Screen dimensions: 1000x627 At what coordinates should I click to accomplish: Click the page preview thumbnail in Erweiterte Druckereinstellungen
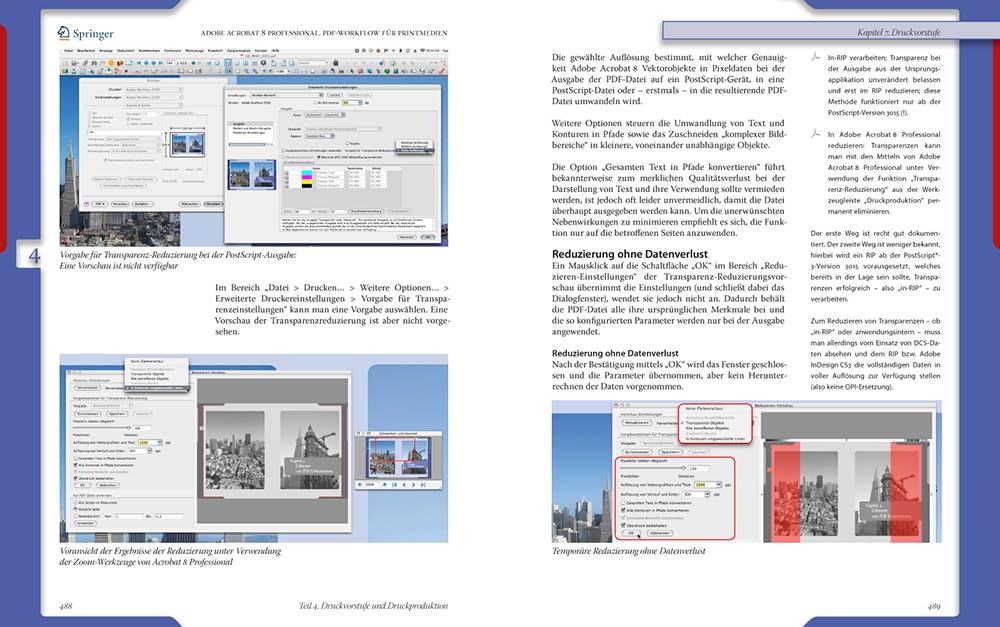(252, 175)
